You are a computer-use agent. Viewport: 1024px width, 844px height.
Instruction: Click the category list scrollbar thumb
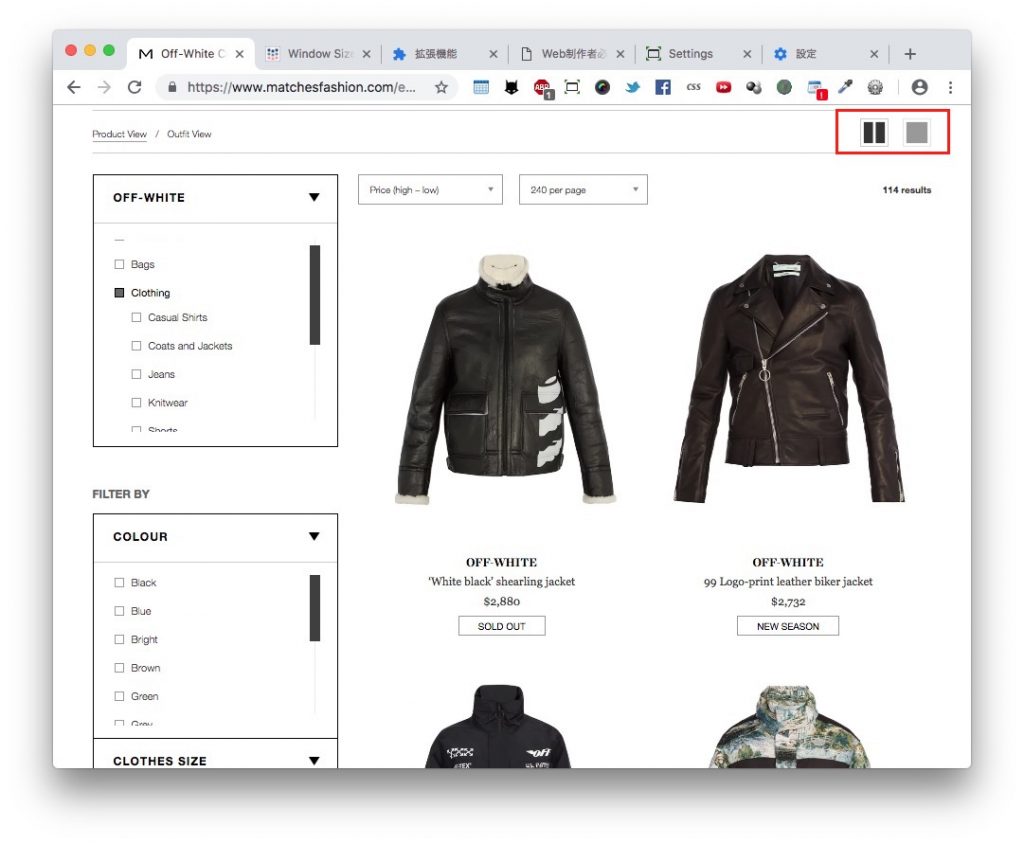315,295
